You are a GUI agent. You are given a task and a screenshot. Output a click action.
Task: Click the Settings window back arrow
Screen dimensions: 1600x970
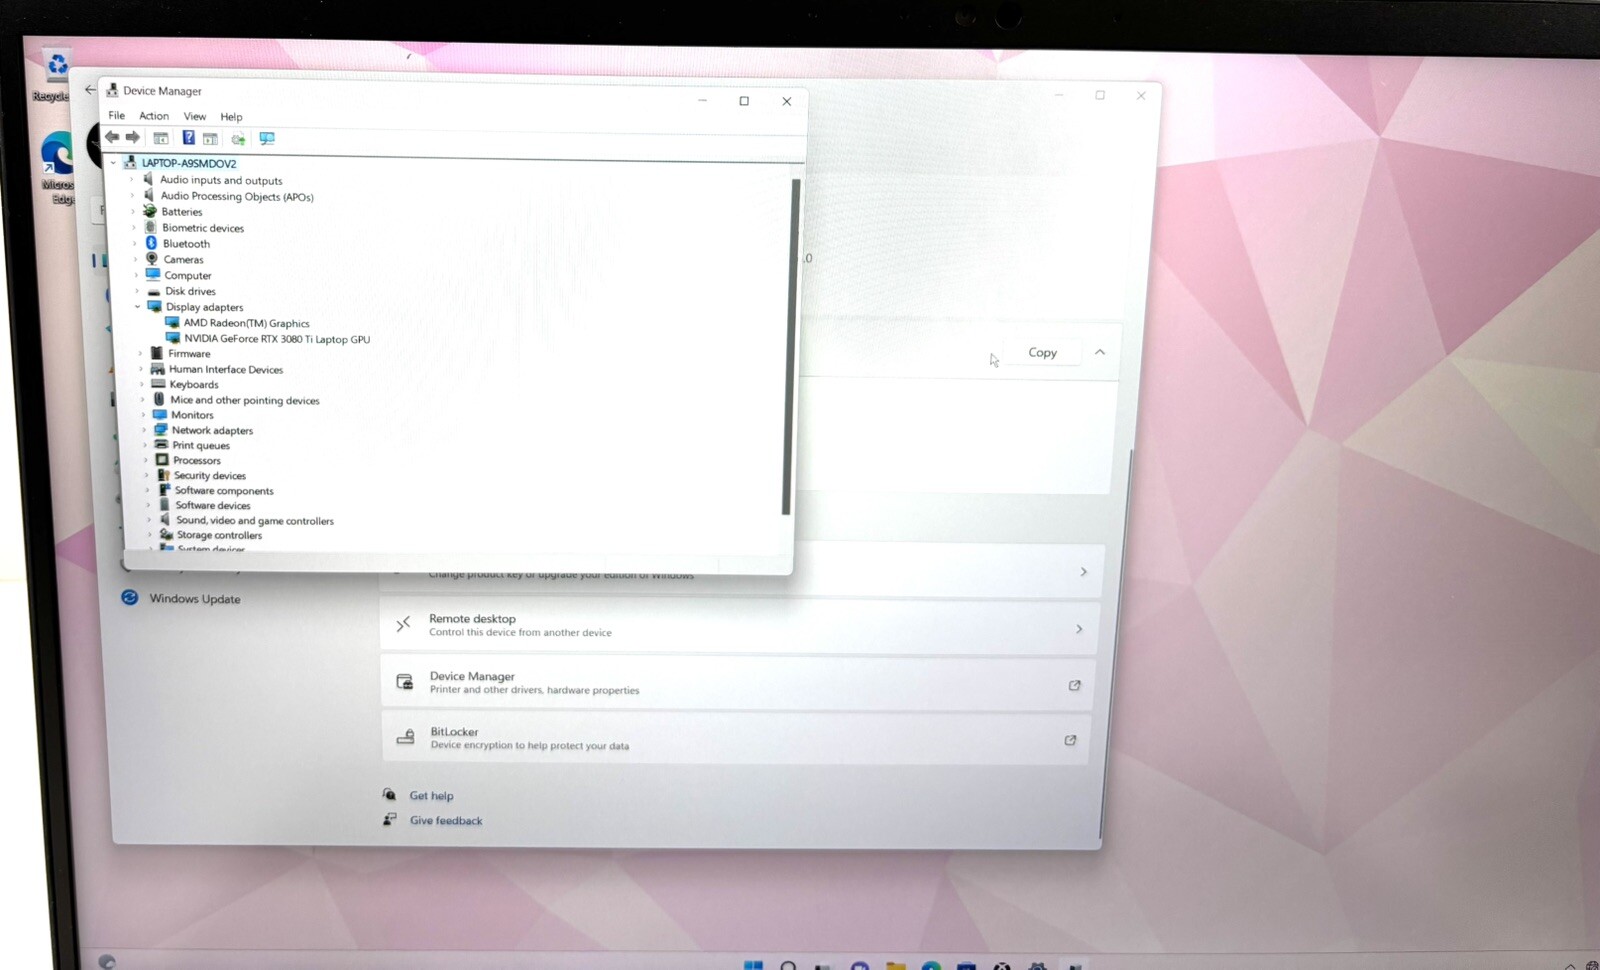pos(90,90)
